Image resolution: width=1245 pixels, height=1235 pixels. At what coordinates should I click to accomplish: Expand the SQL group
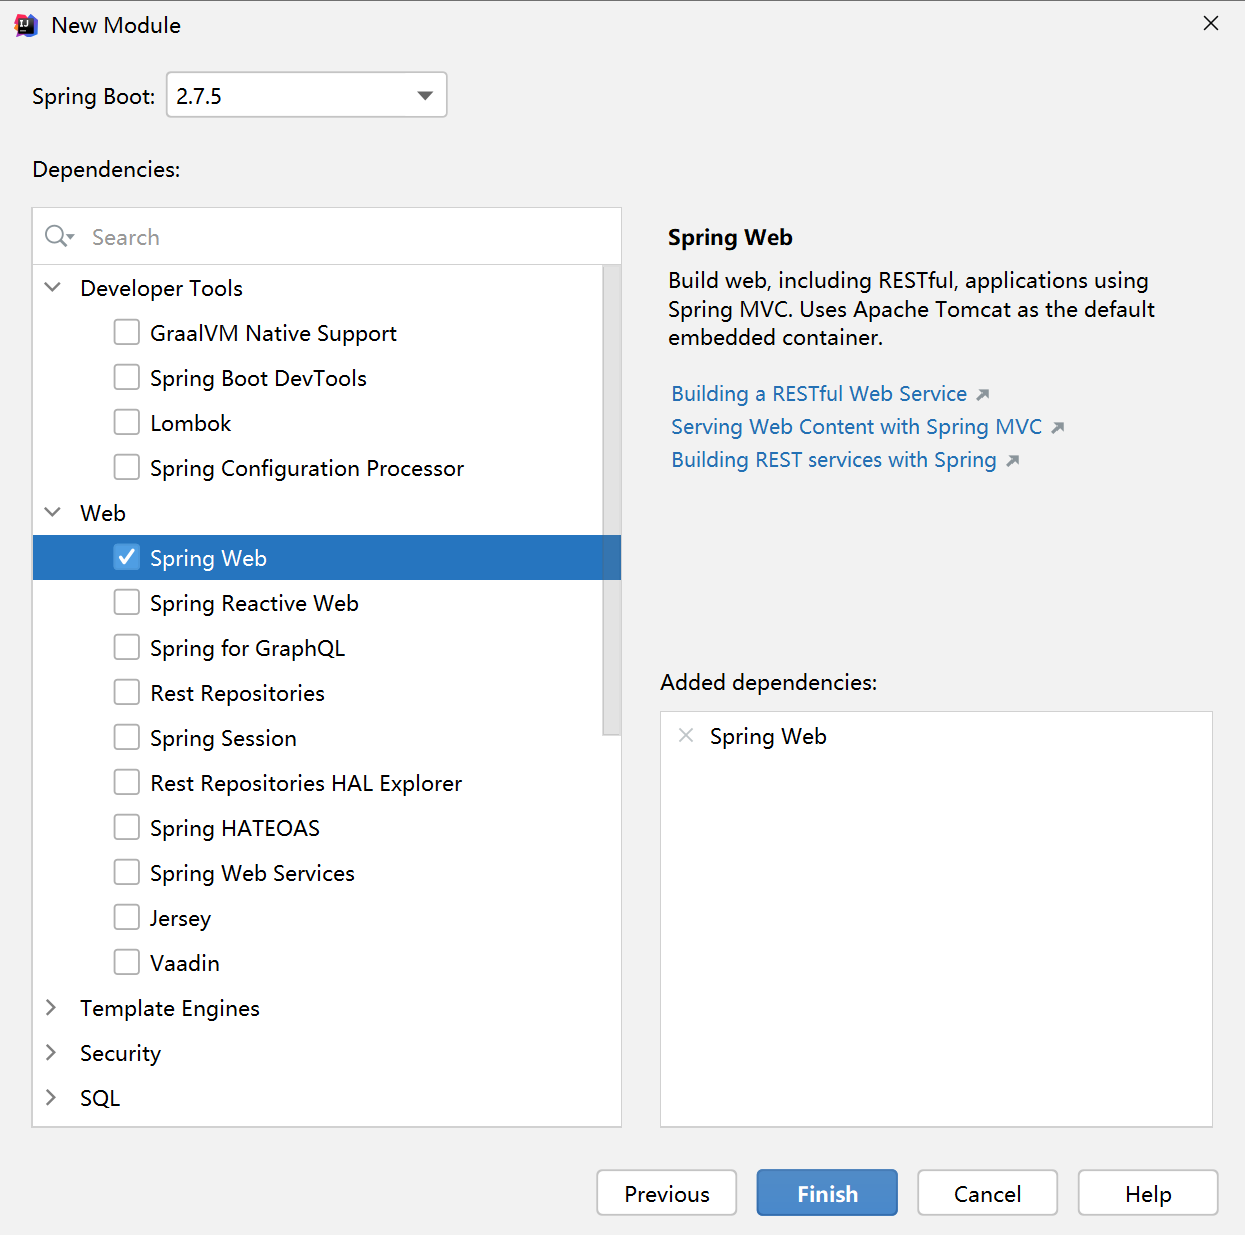click(51, 1097)
